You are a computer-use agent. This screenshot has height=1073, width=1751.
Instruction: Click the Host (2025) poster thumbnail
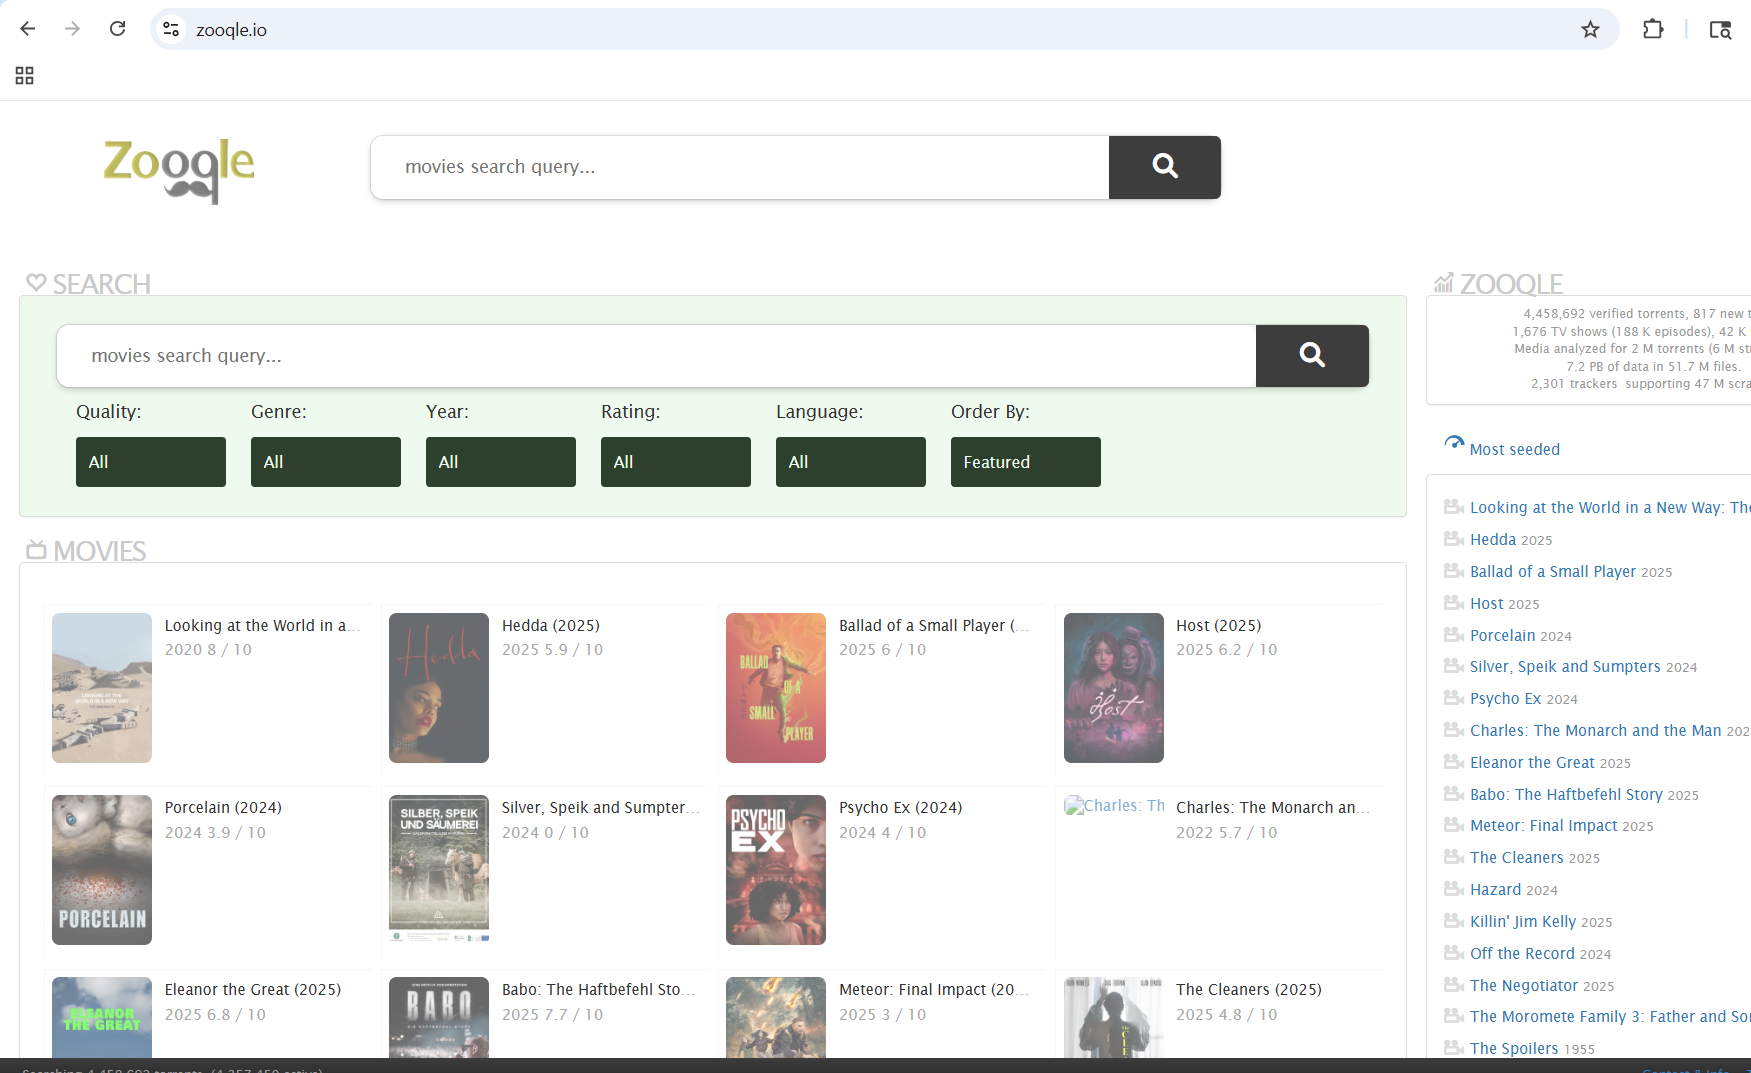coord(1114,688)
